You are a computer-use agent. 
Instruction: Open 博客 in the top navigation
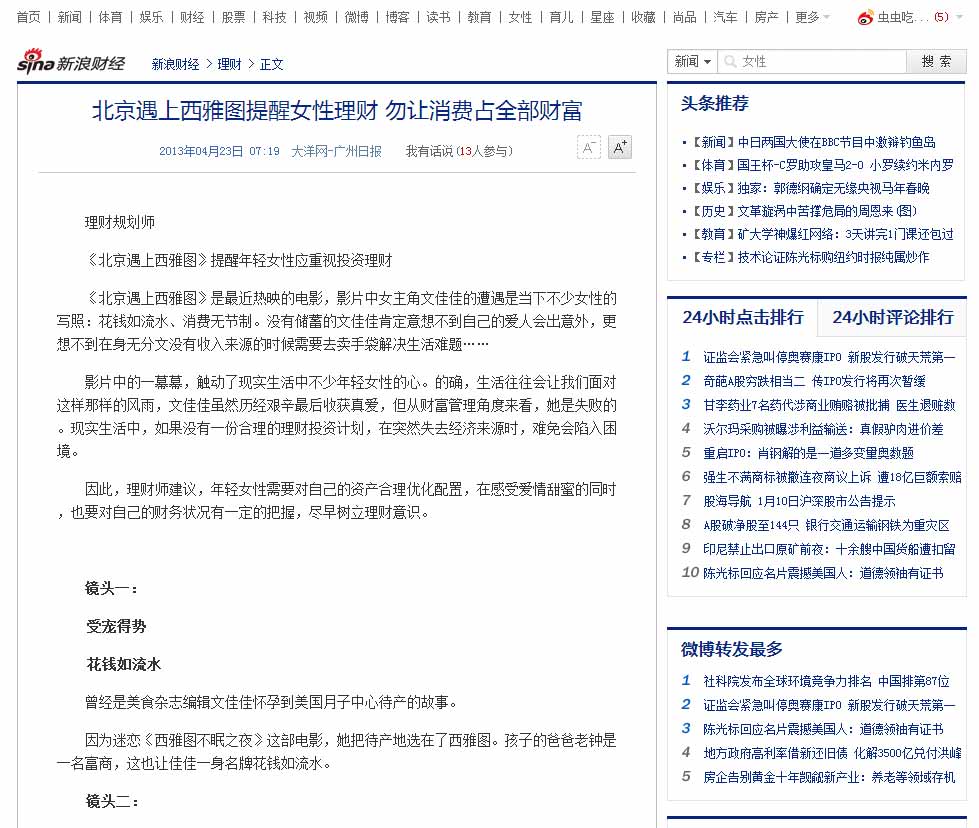[x=397, y=17]
